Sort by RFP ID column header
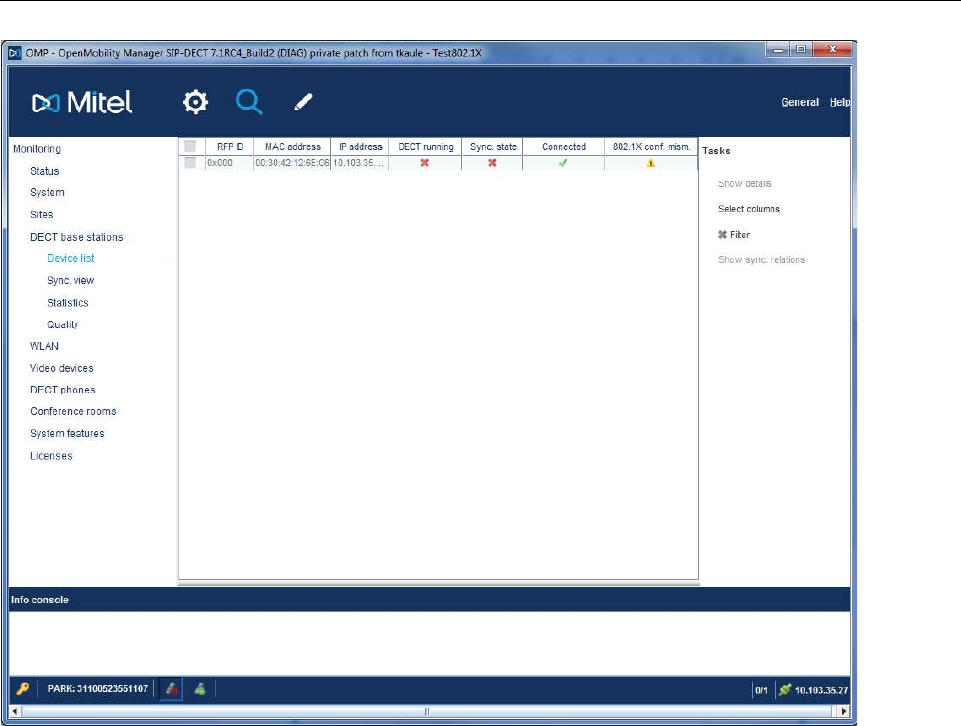This screenshot has width=961, height=726. click(230, 146)
